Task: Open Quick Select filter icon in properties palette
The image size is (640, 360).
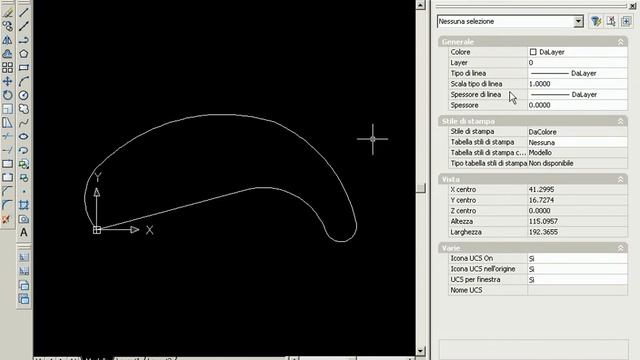Action: [x=596, y=21]
